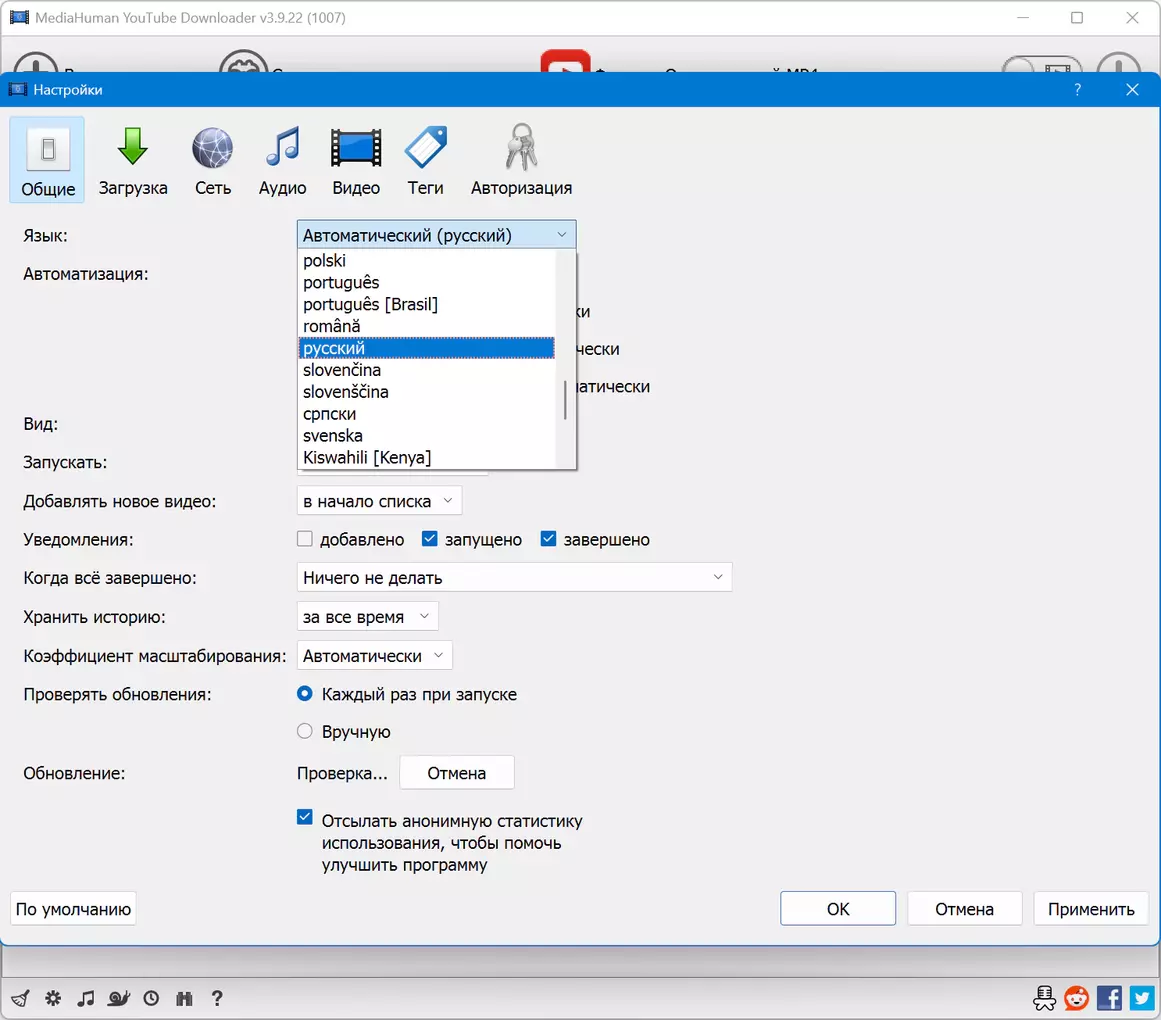Image resolution: width=1161 pixels, height=1020 pixels.
Task: Select the Теги tab
Action: coord(425,160)
